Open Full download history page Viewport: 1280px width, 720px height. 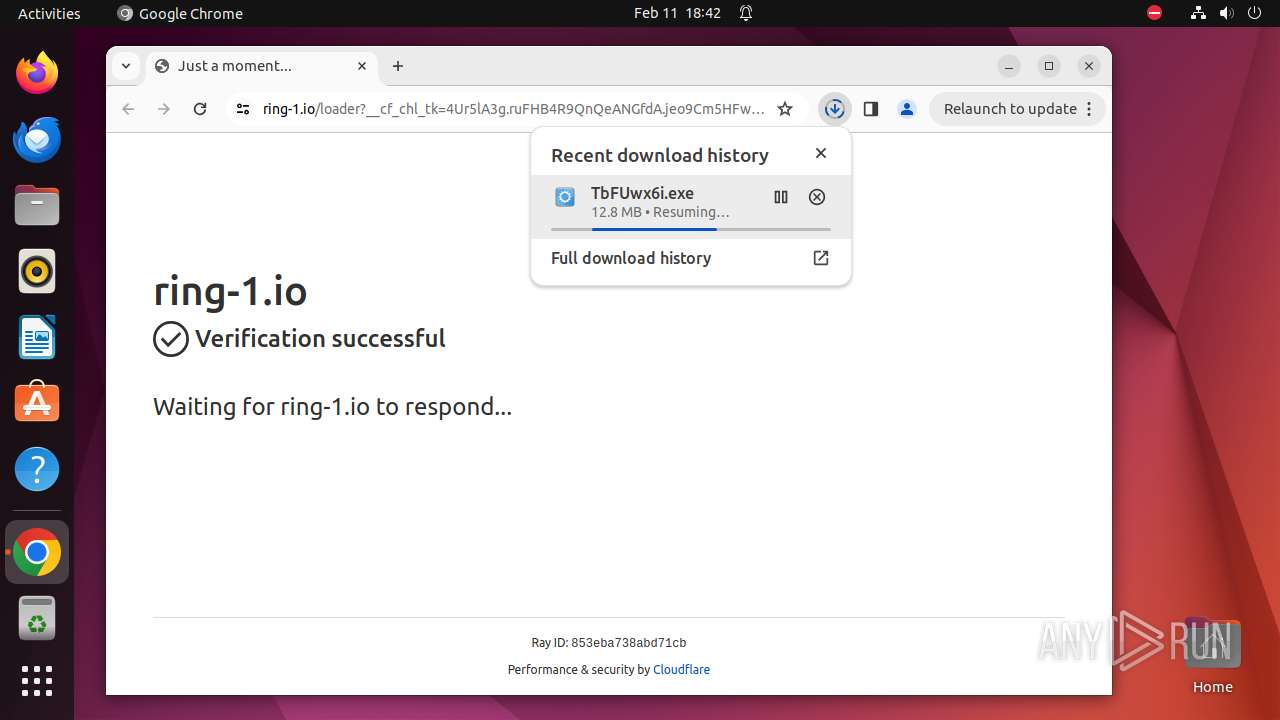coord(691,258)
